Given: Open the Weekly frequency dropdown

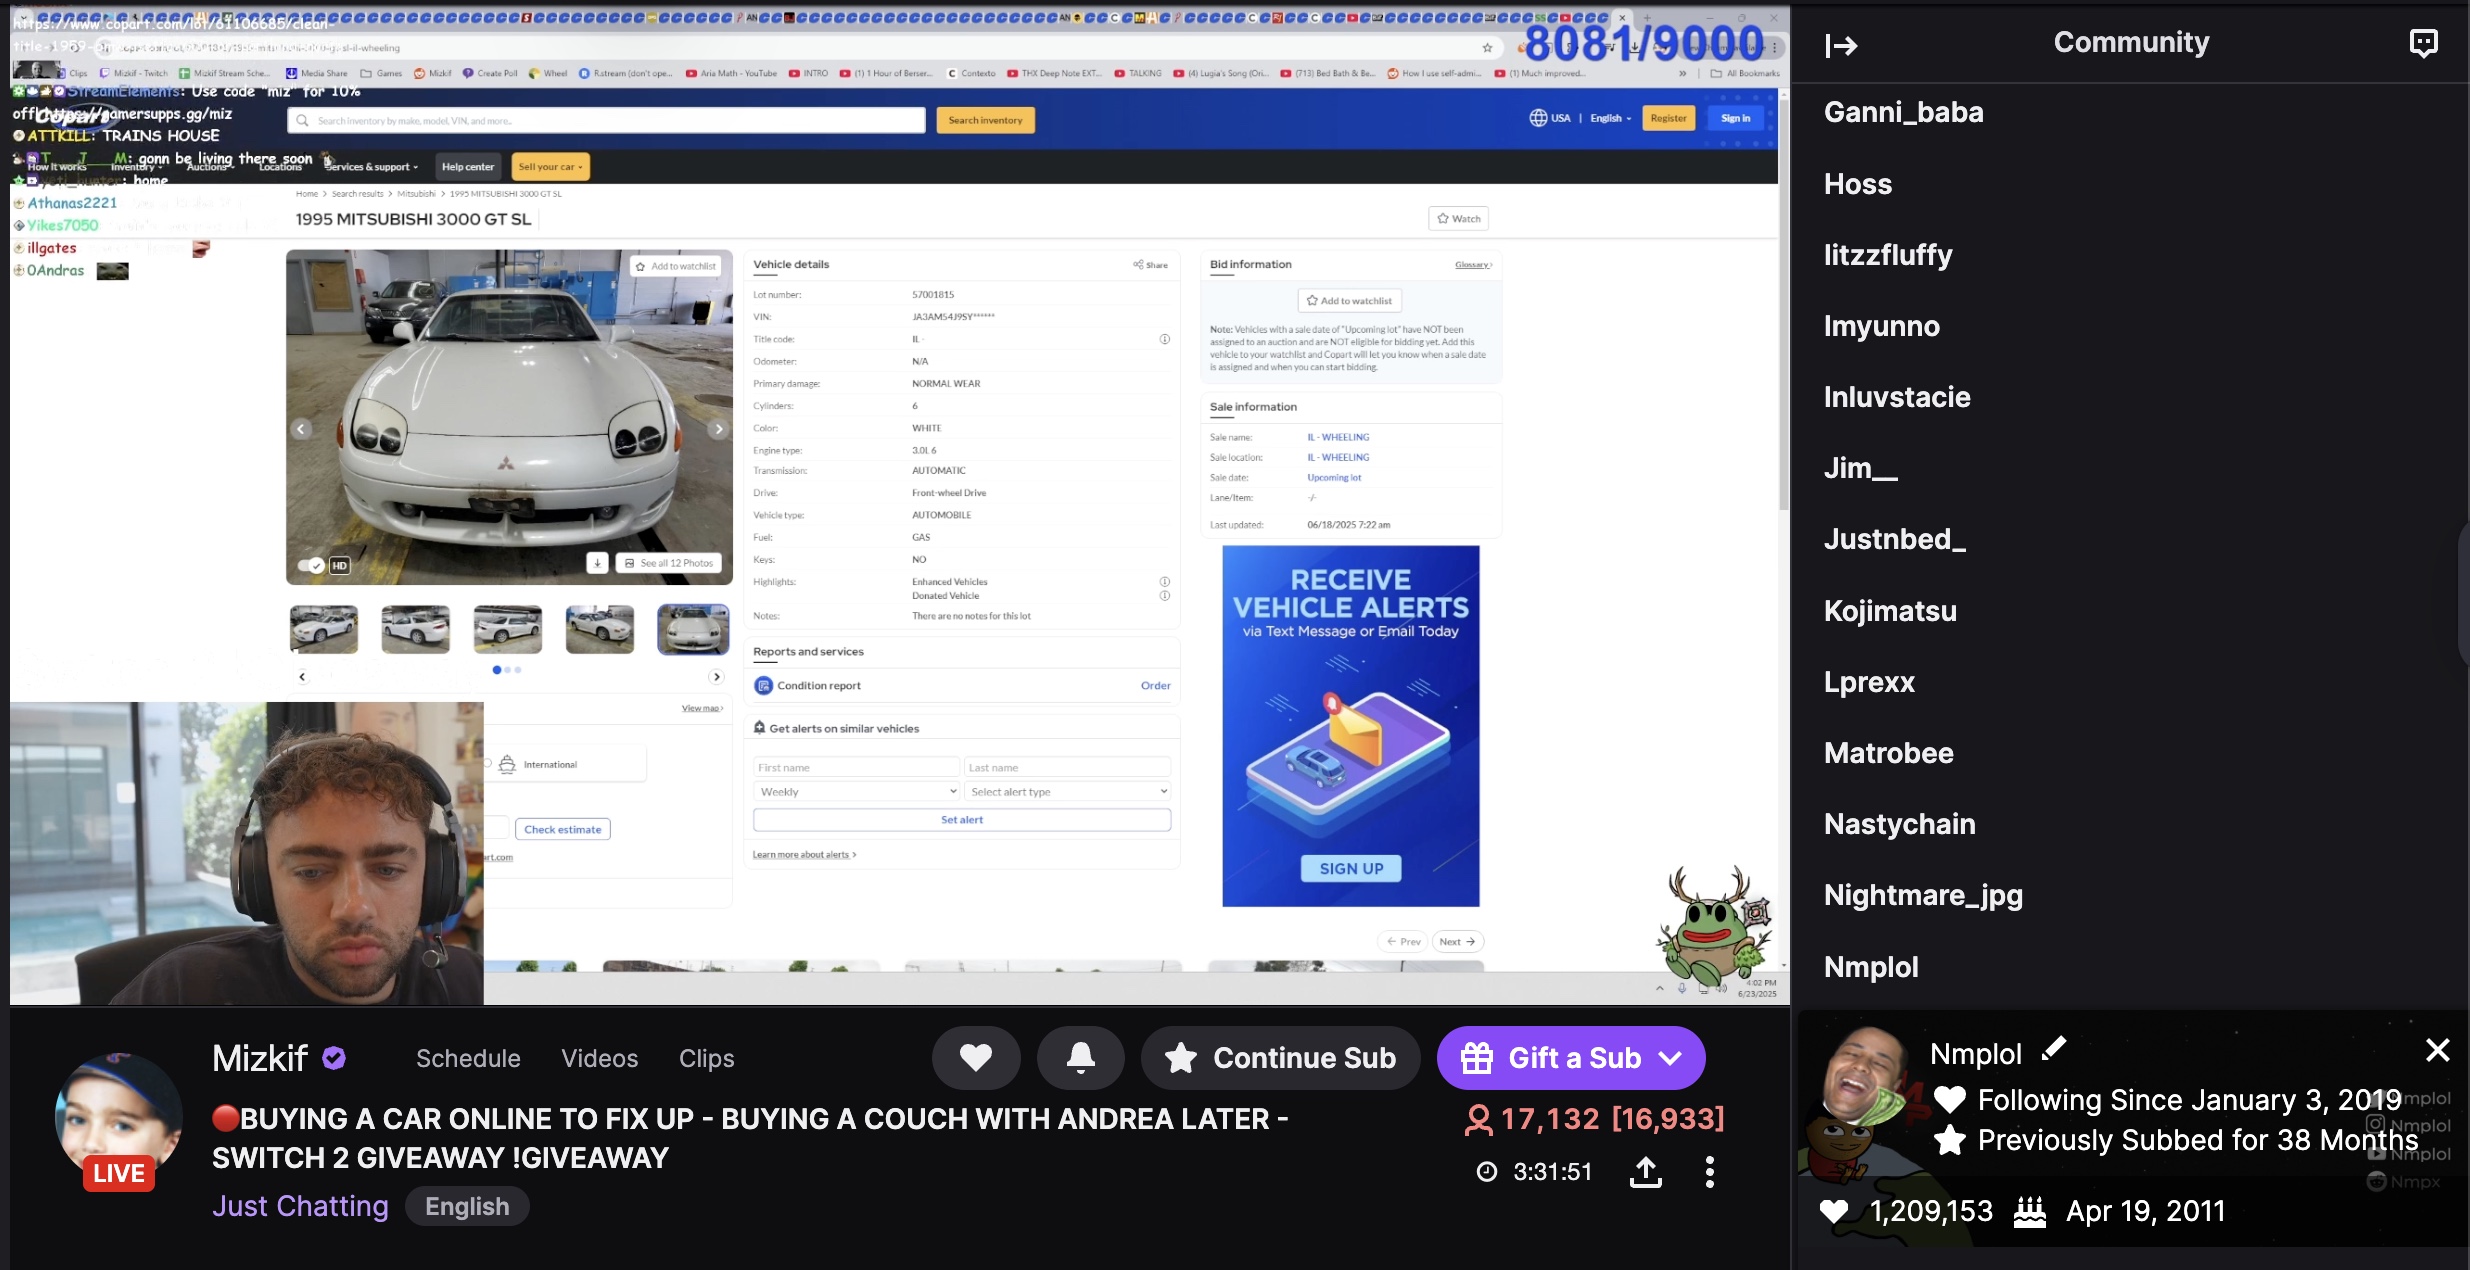Looking at the screenshot, I should [x=856, y=792].
